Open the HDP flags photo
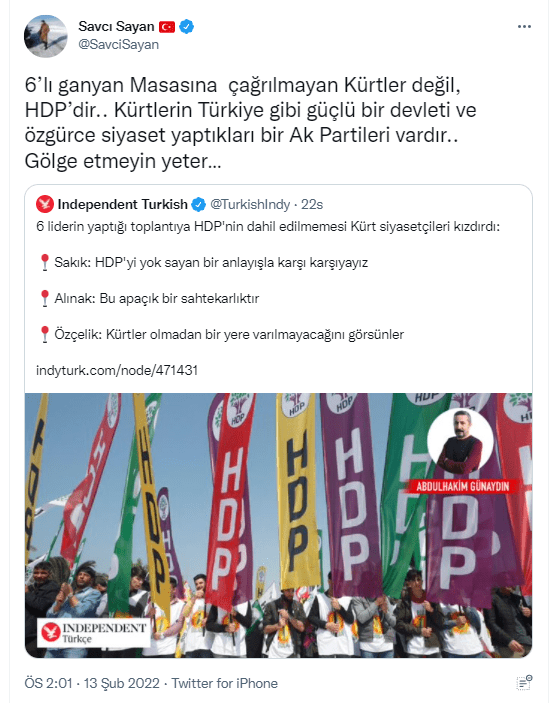The image size is (550, 703). pos(278,525)
